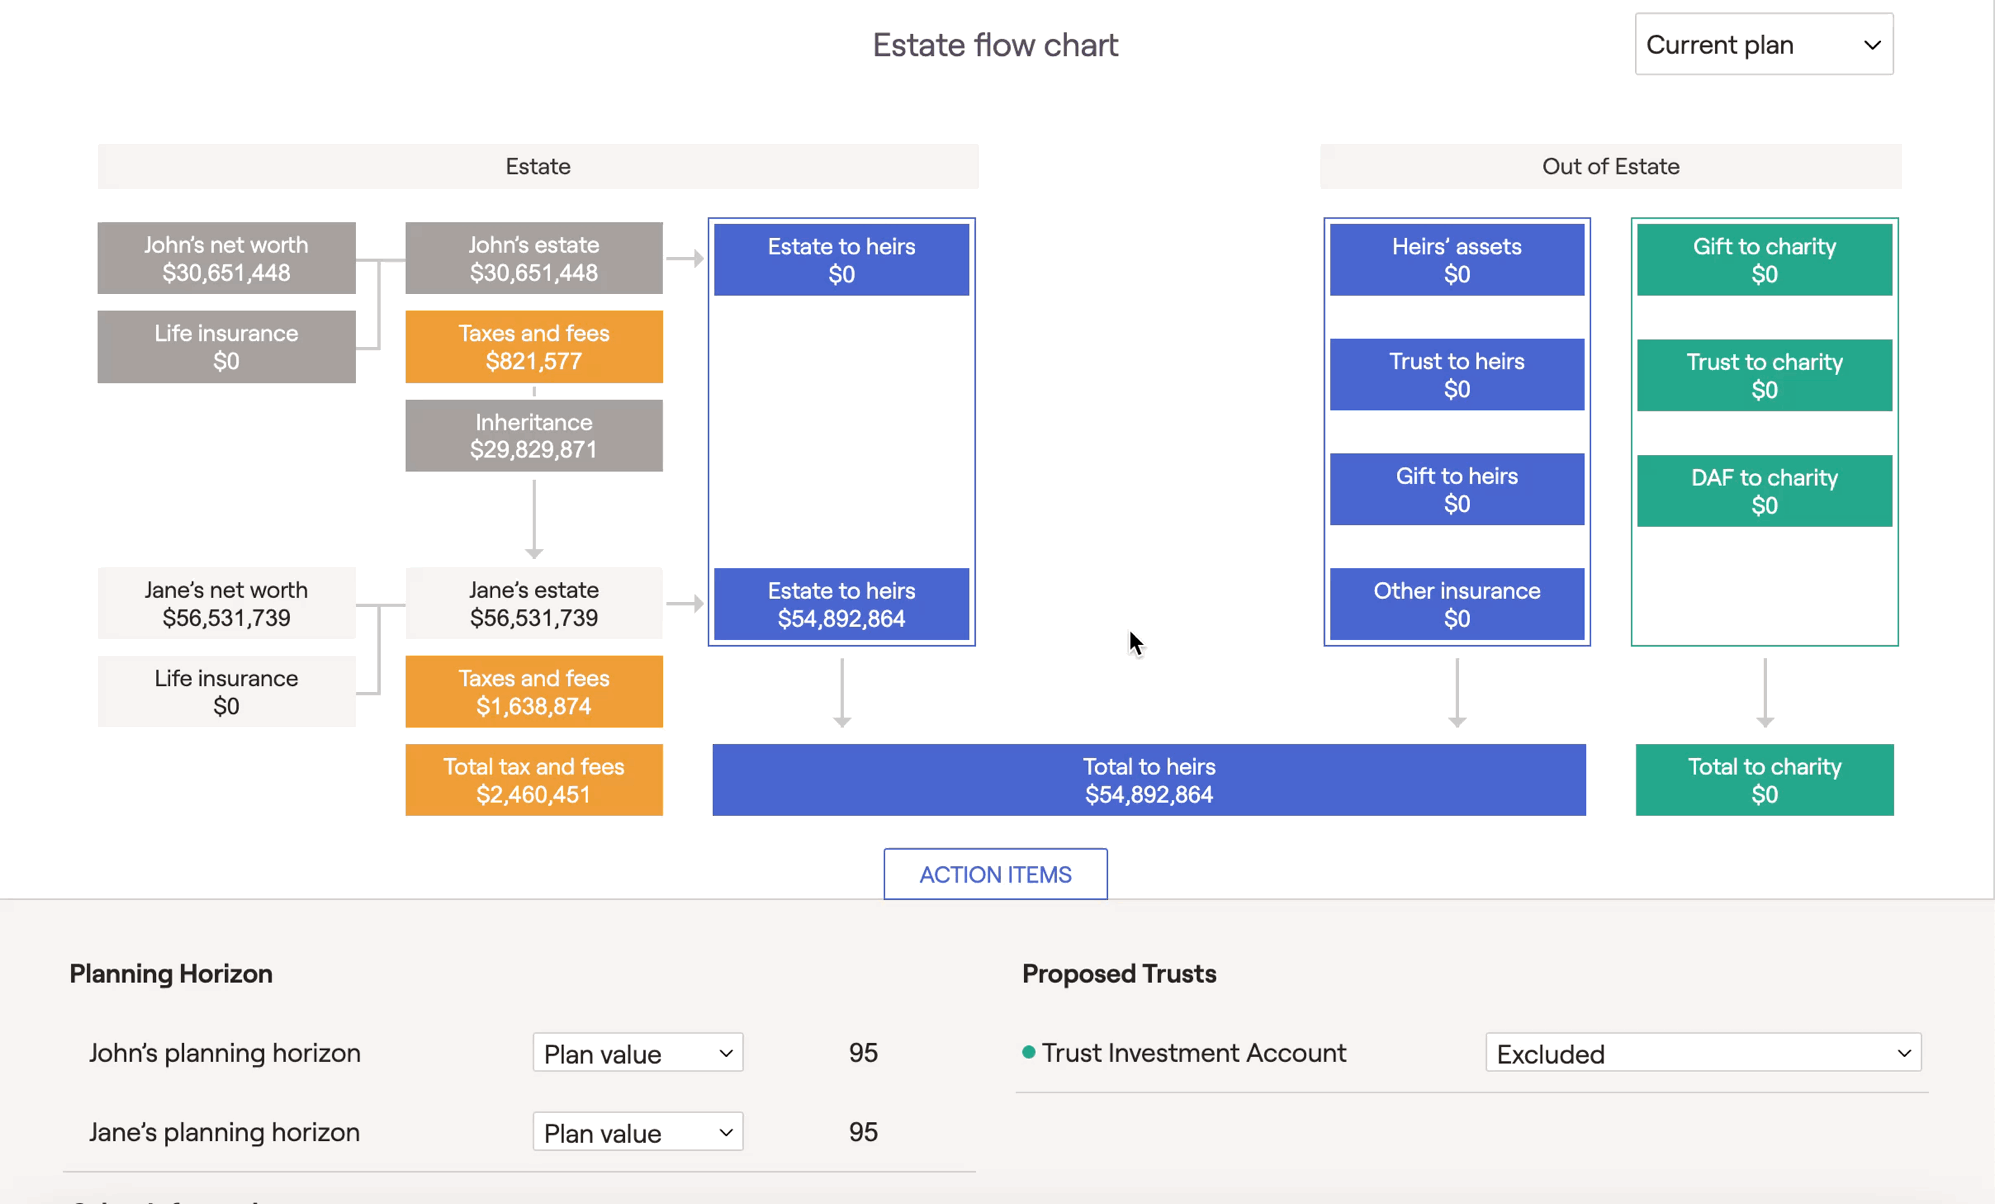The height and width of the screenshot is (1204, 2000).
Task: Open Trust Investment Account Excluded dropdown
Action: [1702, 1053]
